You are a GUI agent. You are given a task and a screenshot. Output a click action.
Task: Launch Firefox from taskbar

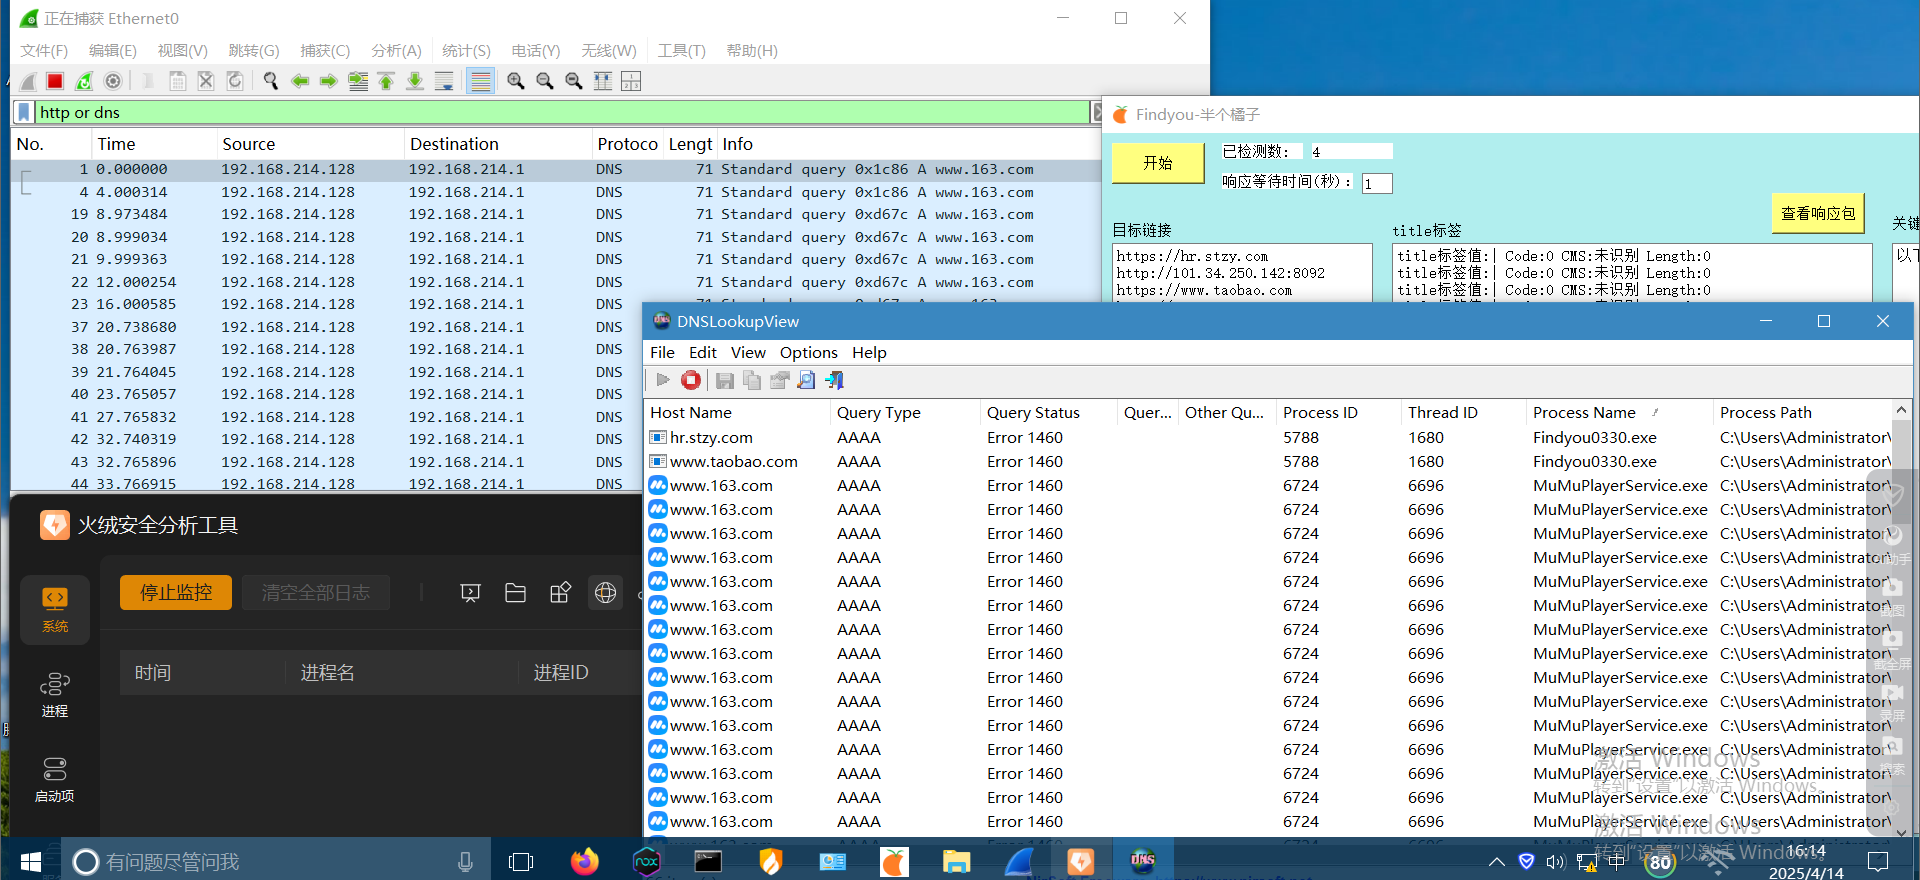tap(585, 861)
